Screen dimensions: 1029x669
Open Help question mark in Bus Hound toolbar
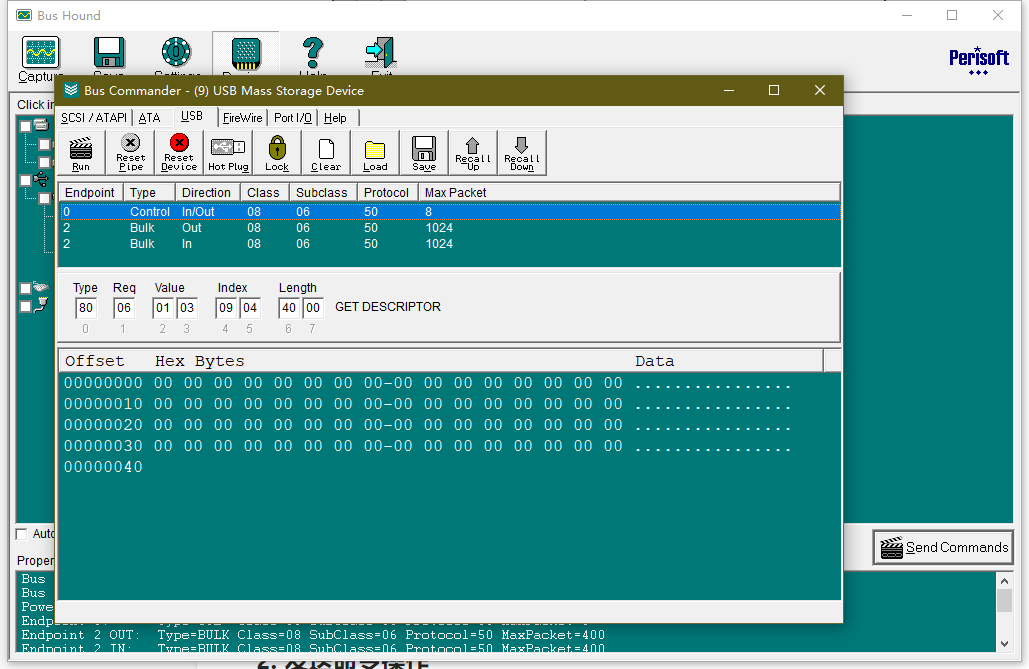313,52
